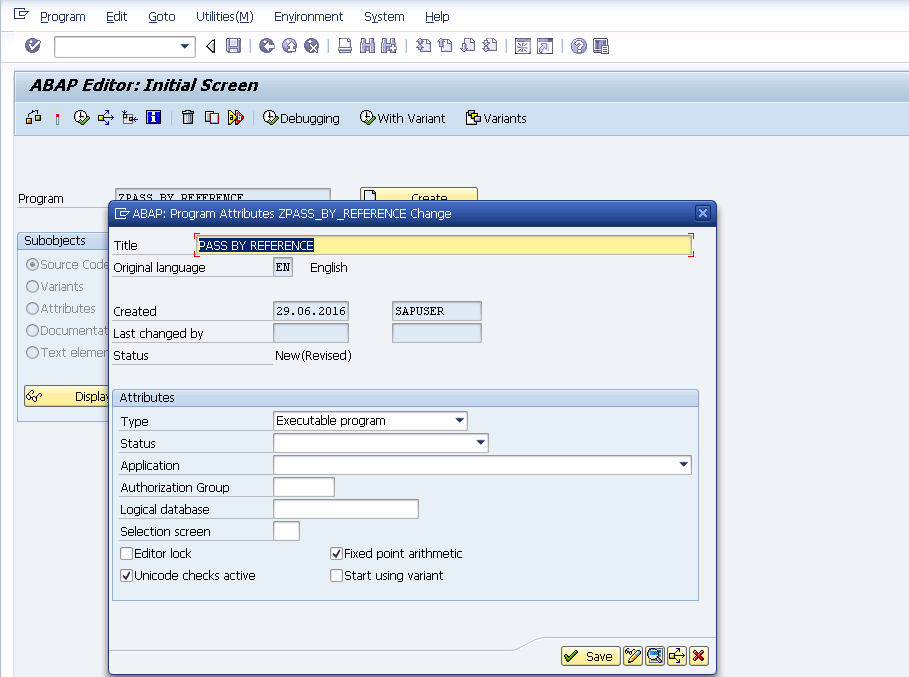
Task: Click the Find binoculars icon
Action: point(366,46)
